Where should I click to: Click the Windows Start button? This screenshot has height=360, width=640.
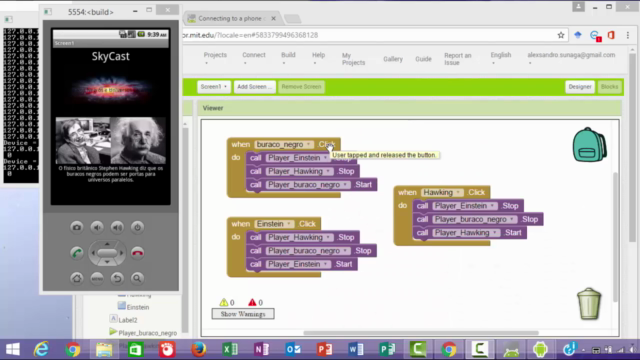13,349
